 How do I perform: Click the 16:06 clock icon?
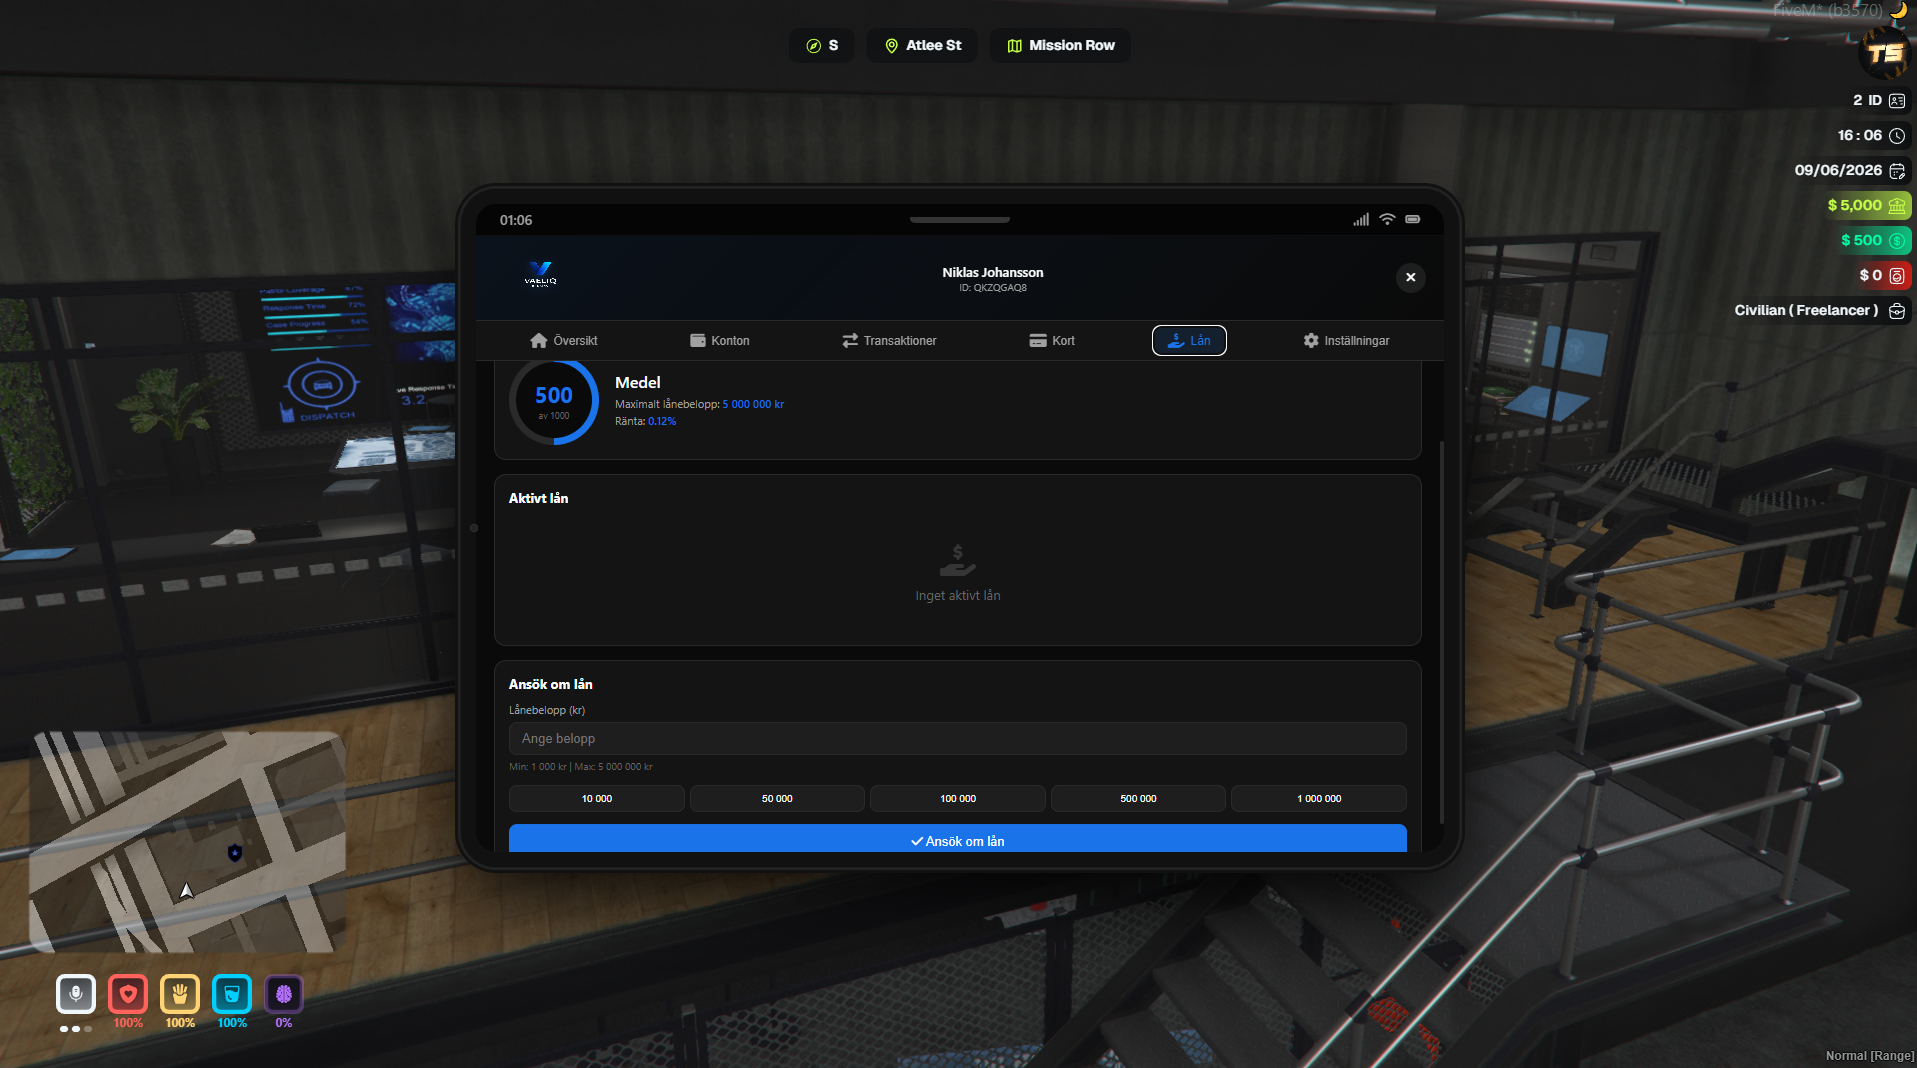pos(1897,136)
